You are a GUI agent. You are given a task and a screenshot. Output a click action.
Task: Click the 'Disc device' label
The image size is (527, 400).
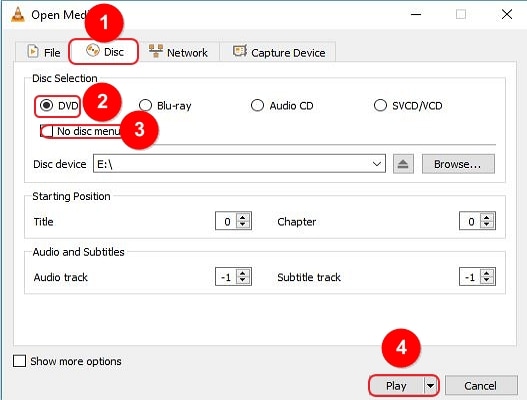coord(60,164)
